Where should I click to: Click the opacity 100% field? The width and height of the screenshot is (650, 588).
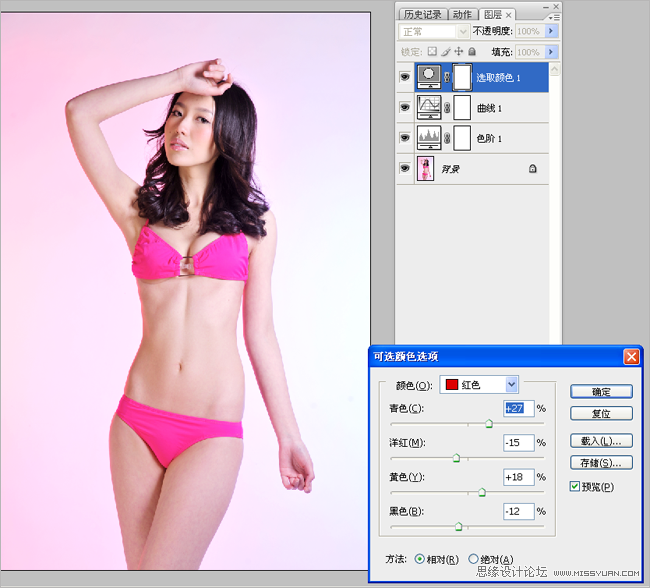tap(530, 32)
